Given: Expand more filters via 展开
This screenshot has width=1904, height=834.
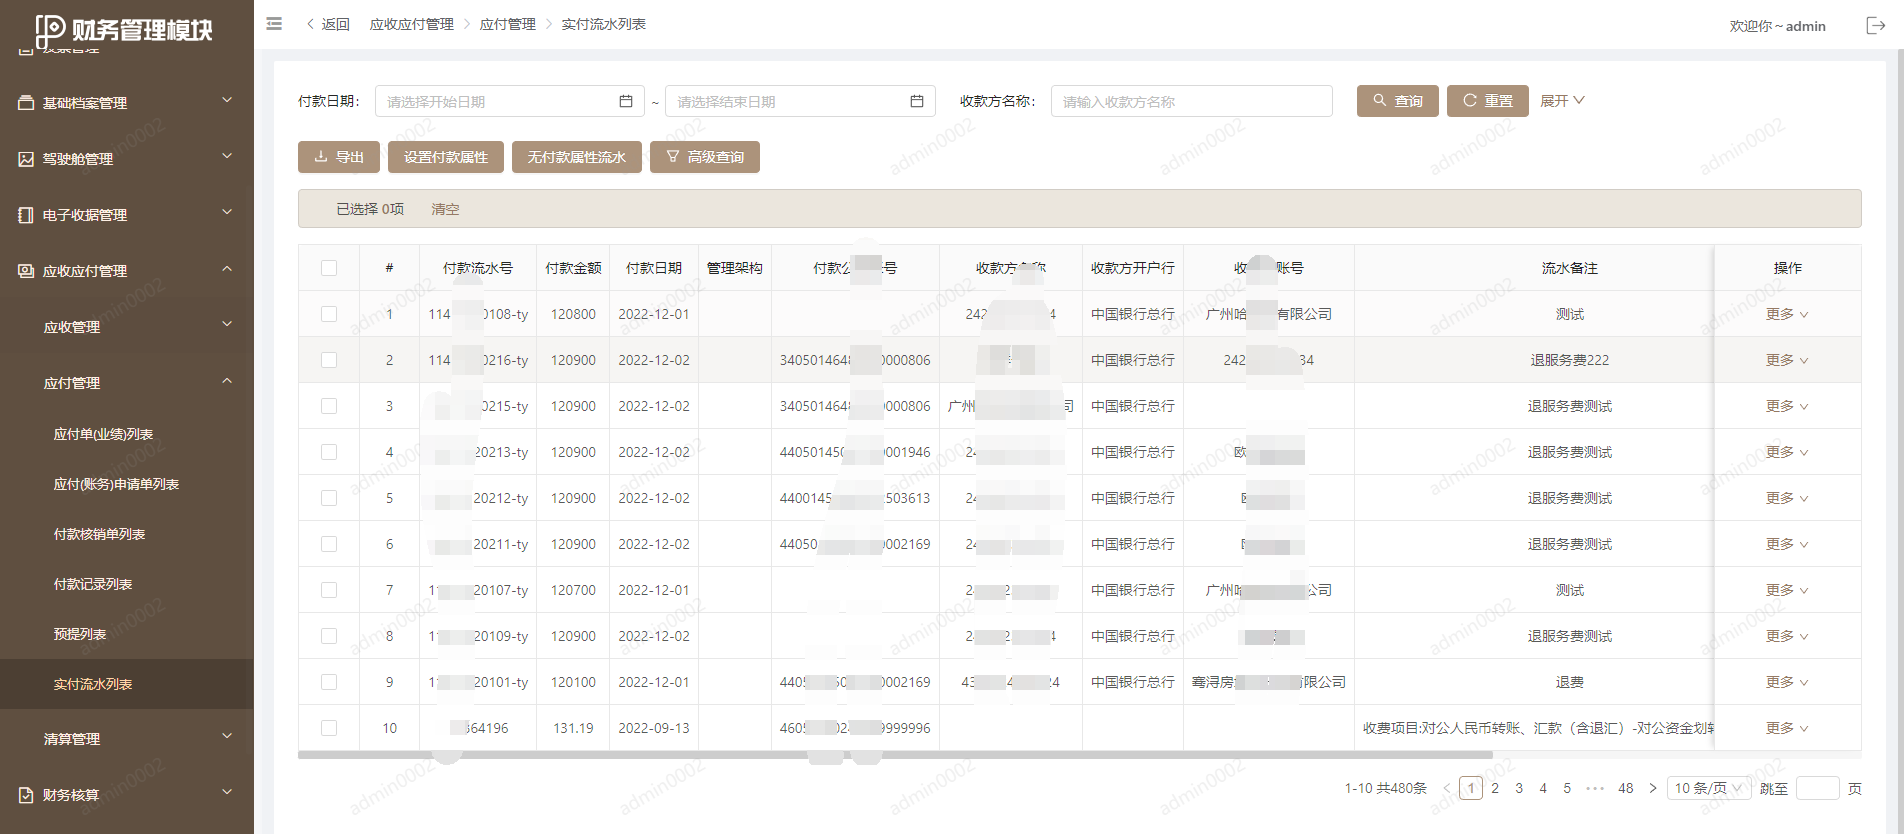Looking at the screenshot, I should (x=1562, y=101).
